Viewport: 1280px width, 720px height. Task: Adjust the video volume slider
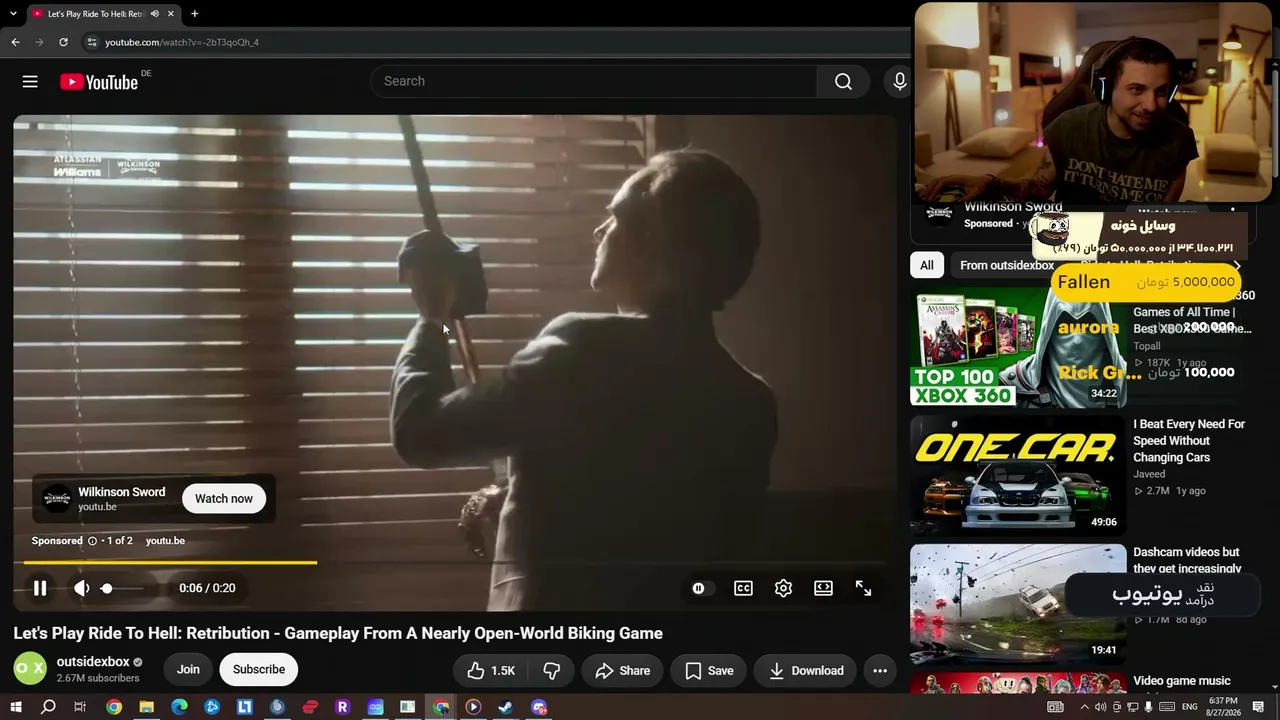click(x=122, y=588)
